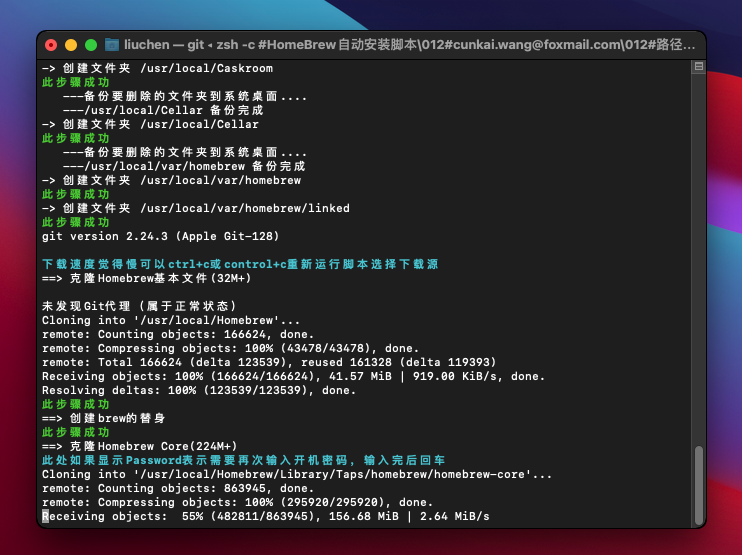This screenshot has height=555, width=742.
Task: Click the line '创建文件夹 /usr/local/var/homebrew/linked'
Action: (196, 208)
